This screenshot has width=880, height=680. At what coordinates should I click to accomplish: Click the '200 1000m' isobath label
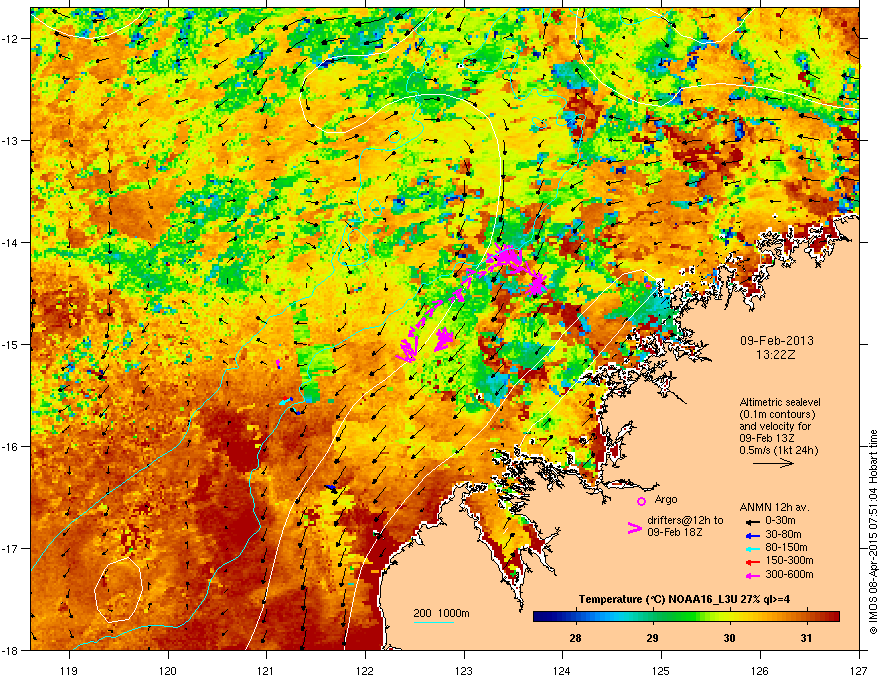tap(441, 613)
